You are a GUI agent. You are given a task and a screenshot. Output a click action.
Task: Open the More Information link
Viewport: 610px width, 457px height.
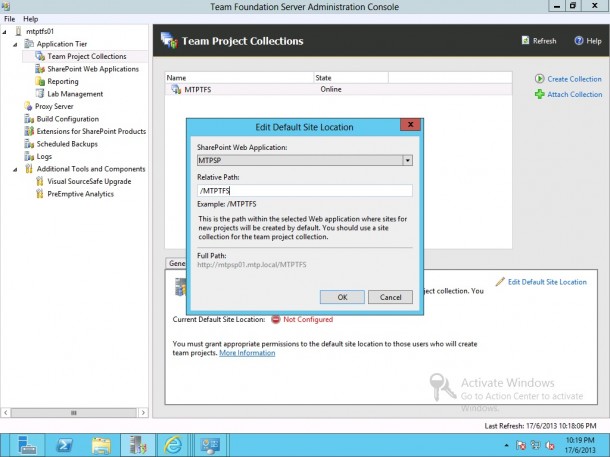coord(247,353)
